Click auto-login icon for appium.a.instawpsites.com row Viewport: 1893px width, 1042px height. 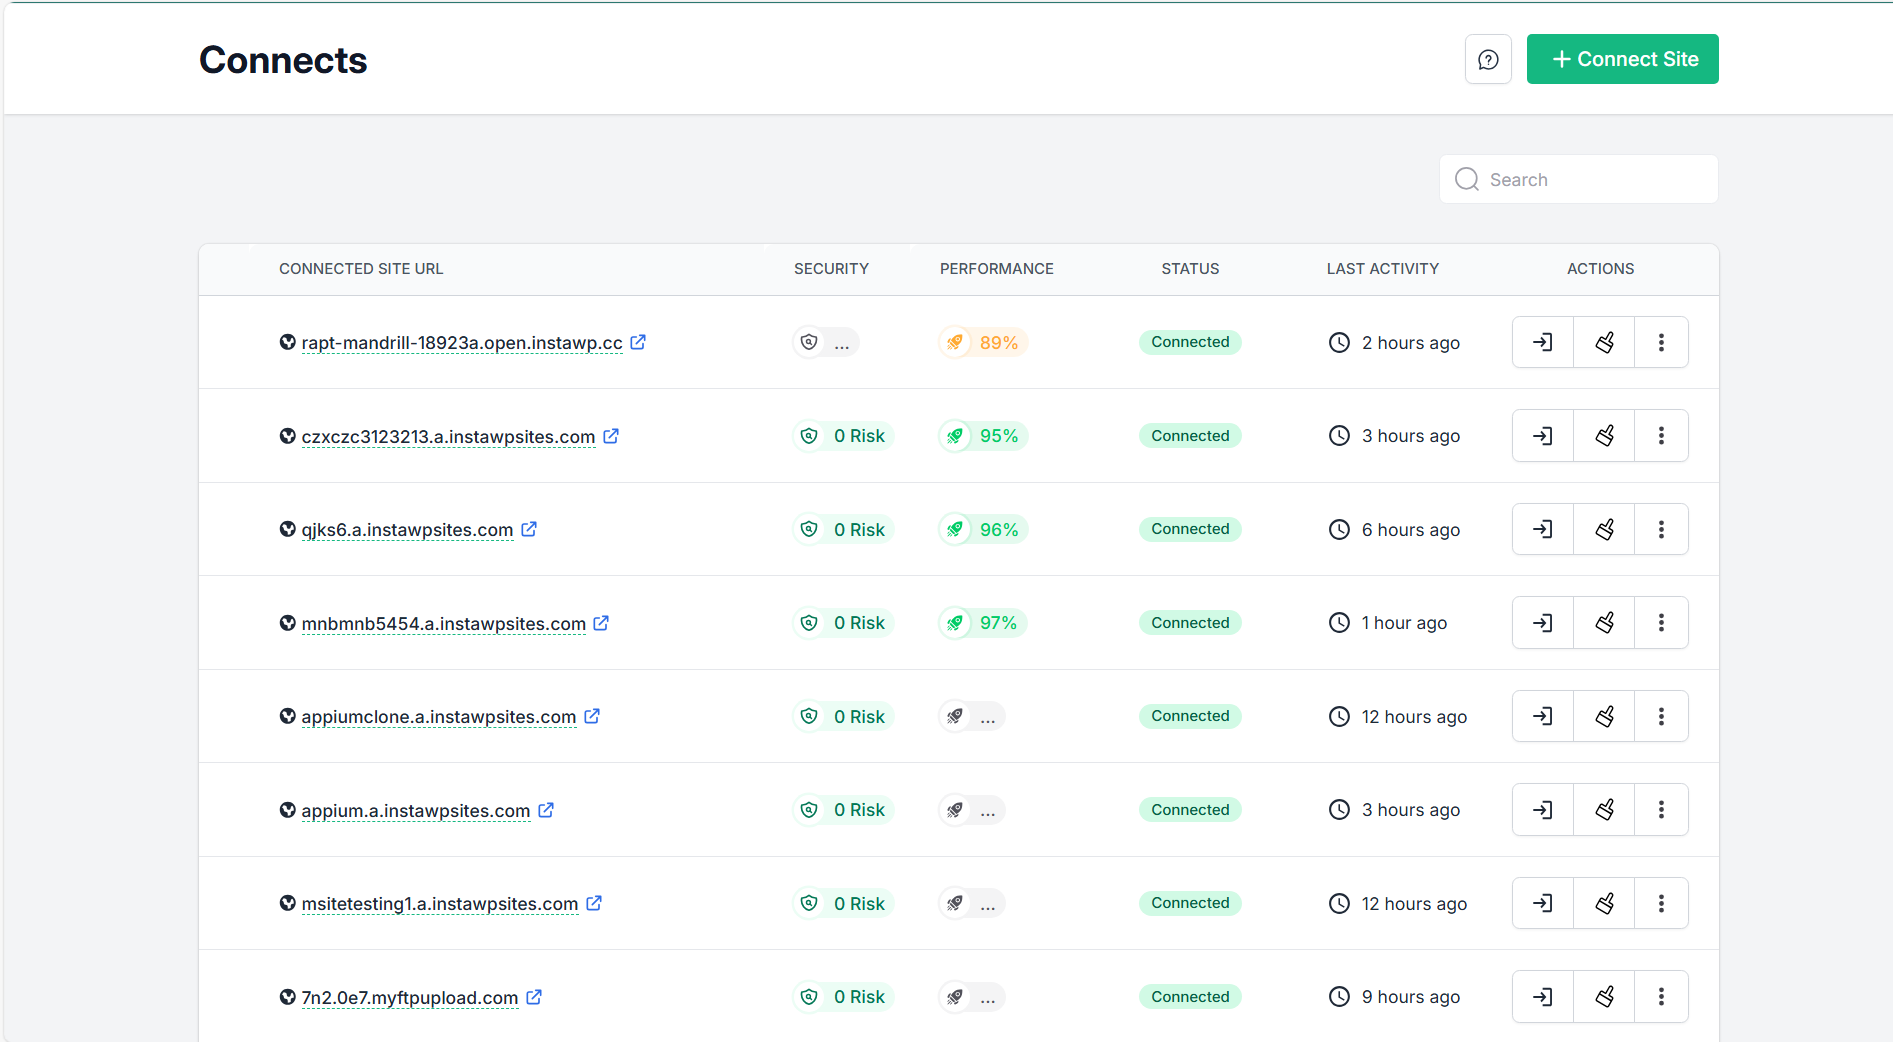pyautogui.click(x=1543, y=810)
